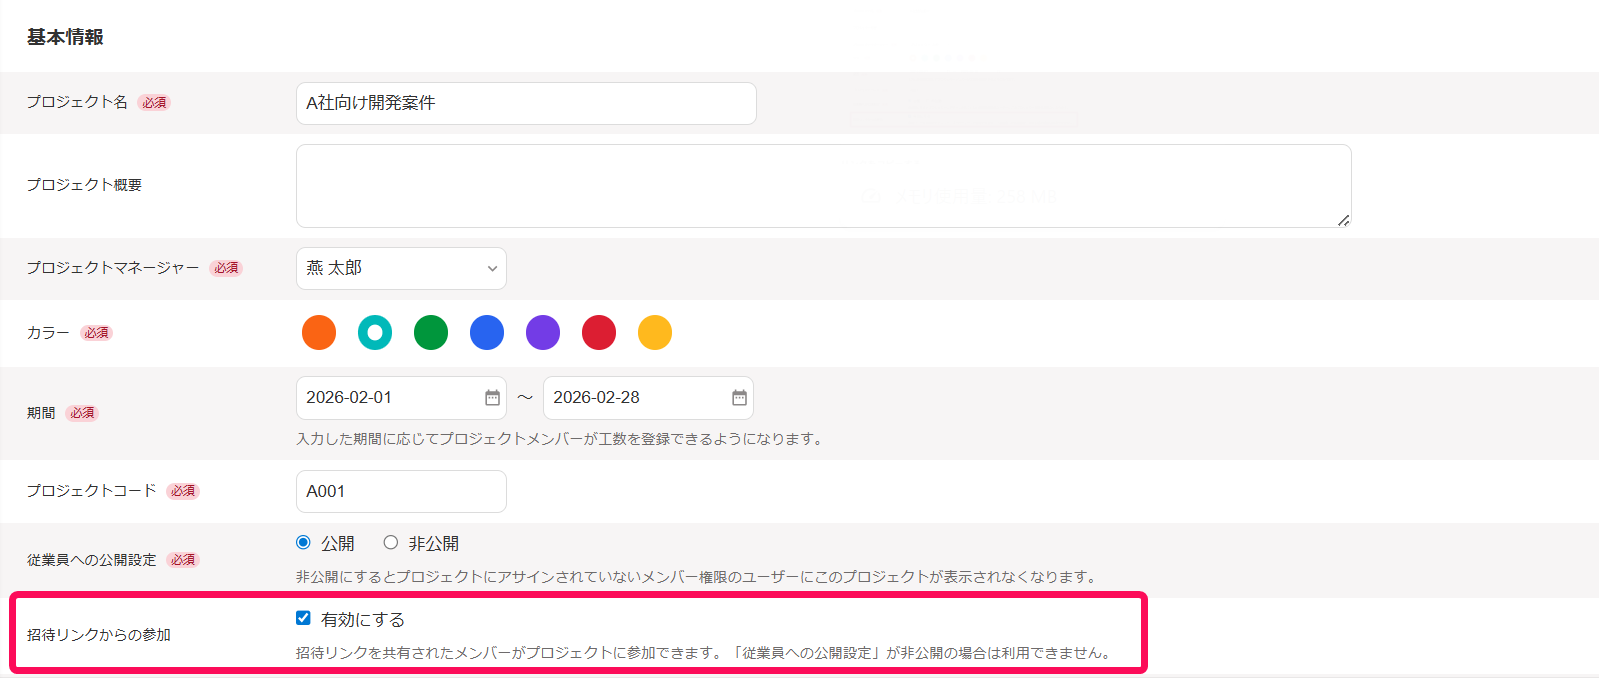
Task: Click the 従業員への公開設定 label
Action: point(92,560)
